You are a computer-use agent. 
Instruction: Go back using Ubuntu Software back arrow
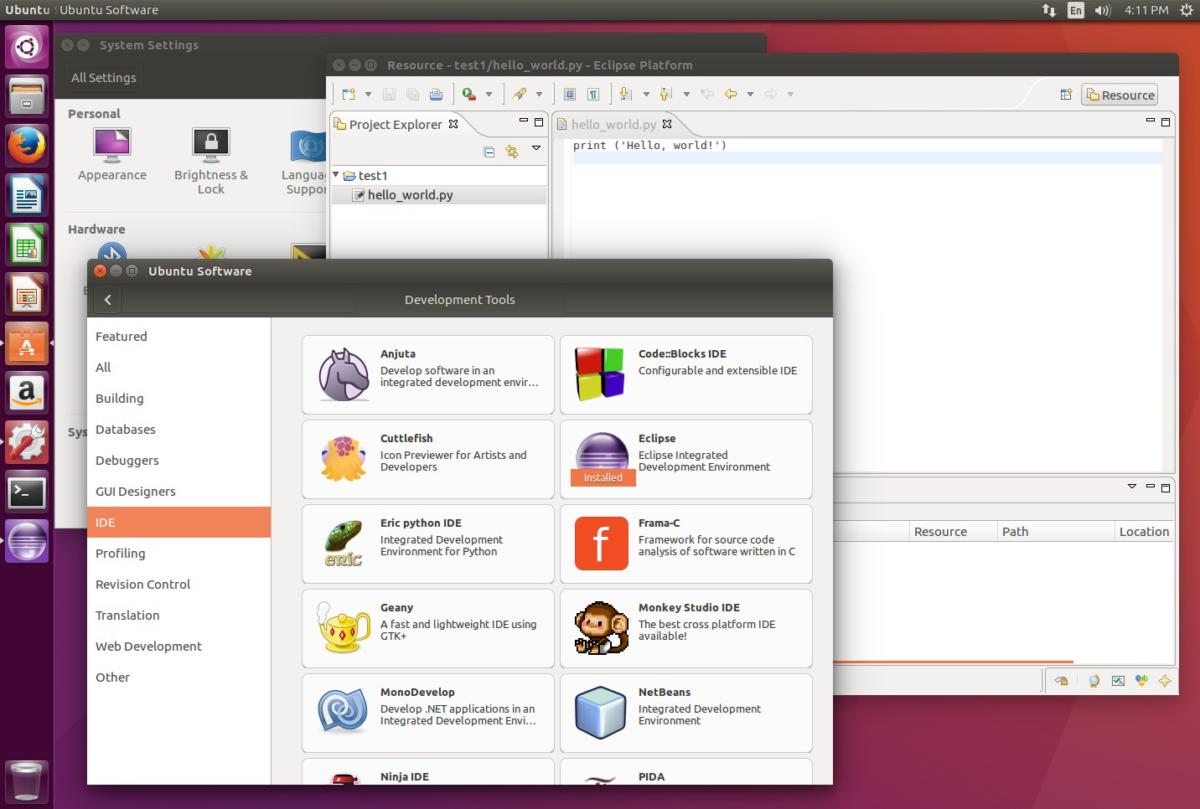(107, 299)
